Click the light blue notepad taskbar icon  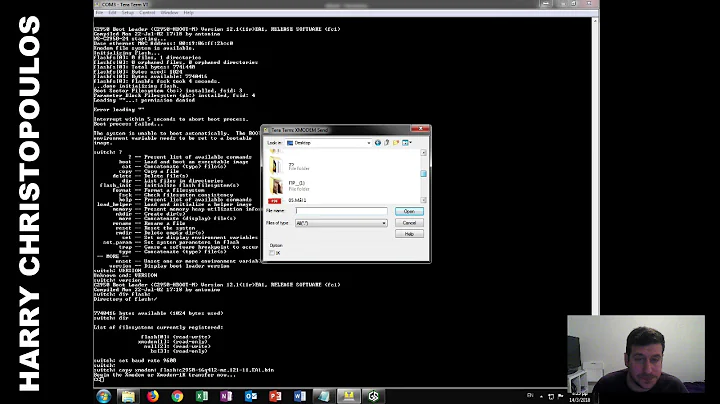click(324, 396)
